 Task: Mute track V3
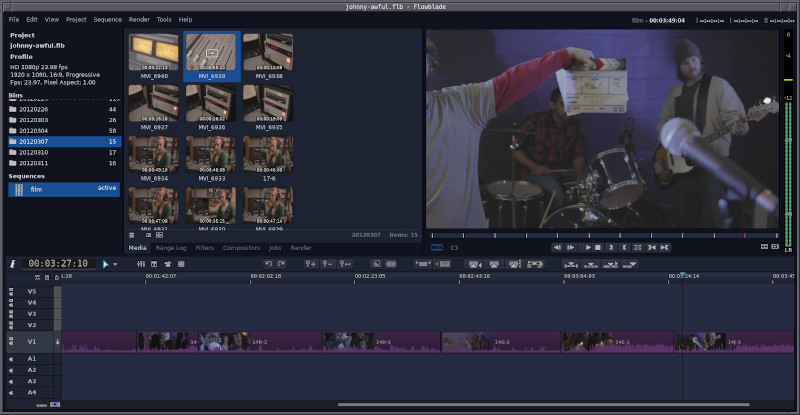pos(11,314)
